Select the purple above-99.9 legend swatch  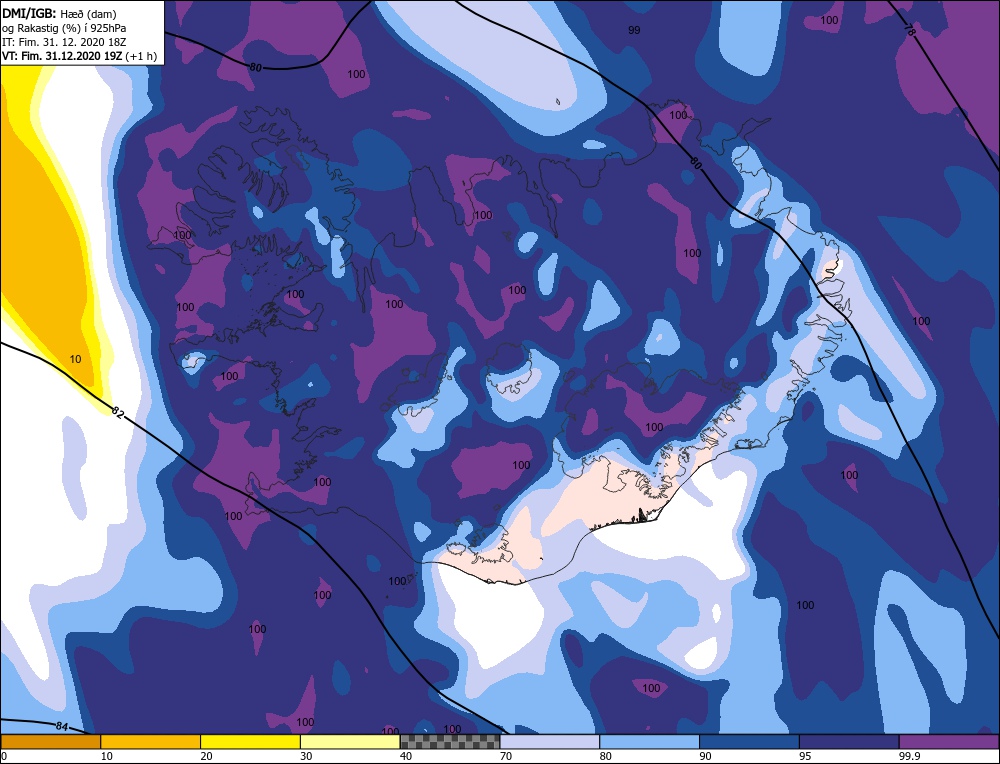coord(949,741)
